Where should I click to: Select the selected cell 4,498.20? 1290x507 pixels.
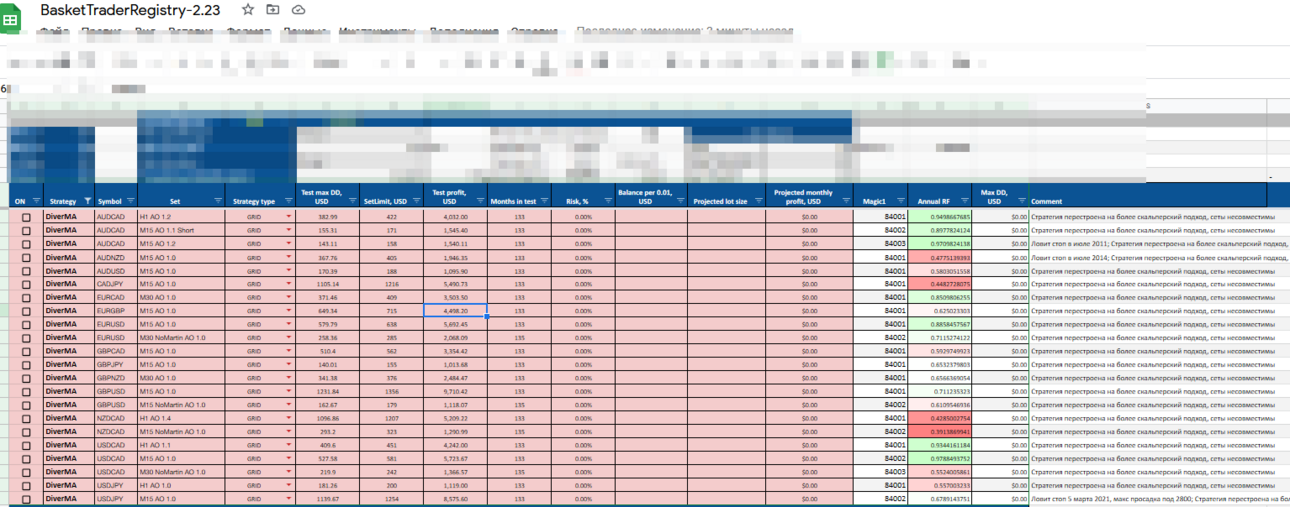pyautogui.click(x=455, y=311)
